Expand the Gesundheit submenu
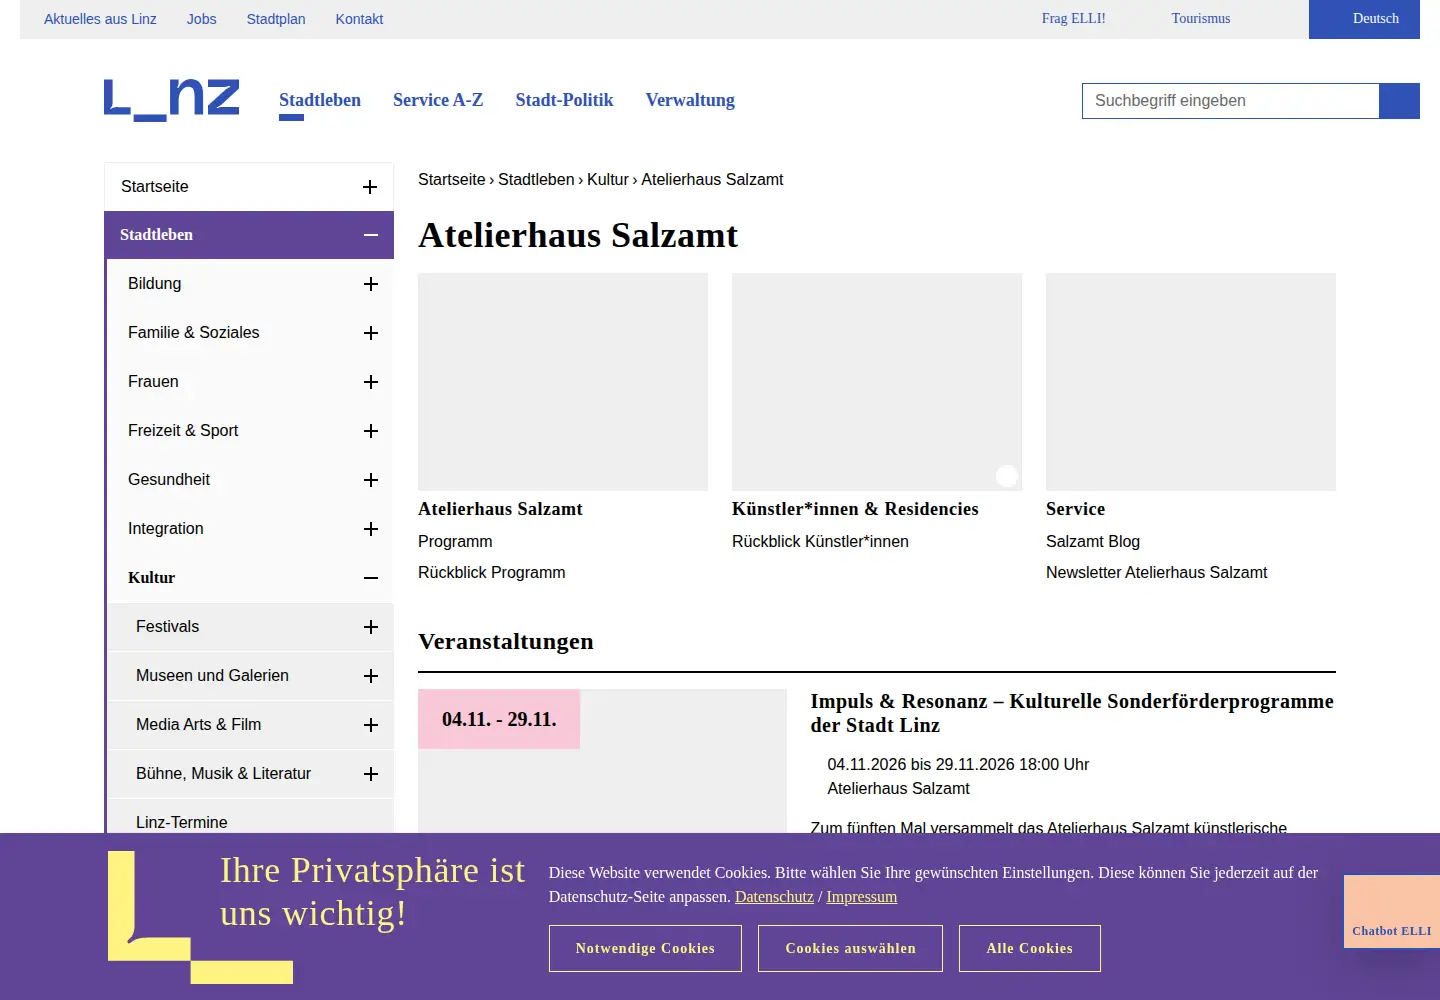The width and height of the screenshot is (1440, 1000). coord(371,480)
